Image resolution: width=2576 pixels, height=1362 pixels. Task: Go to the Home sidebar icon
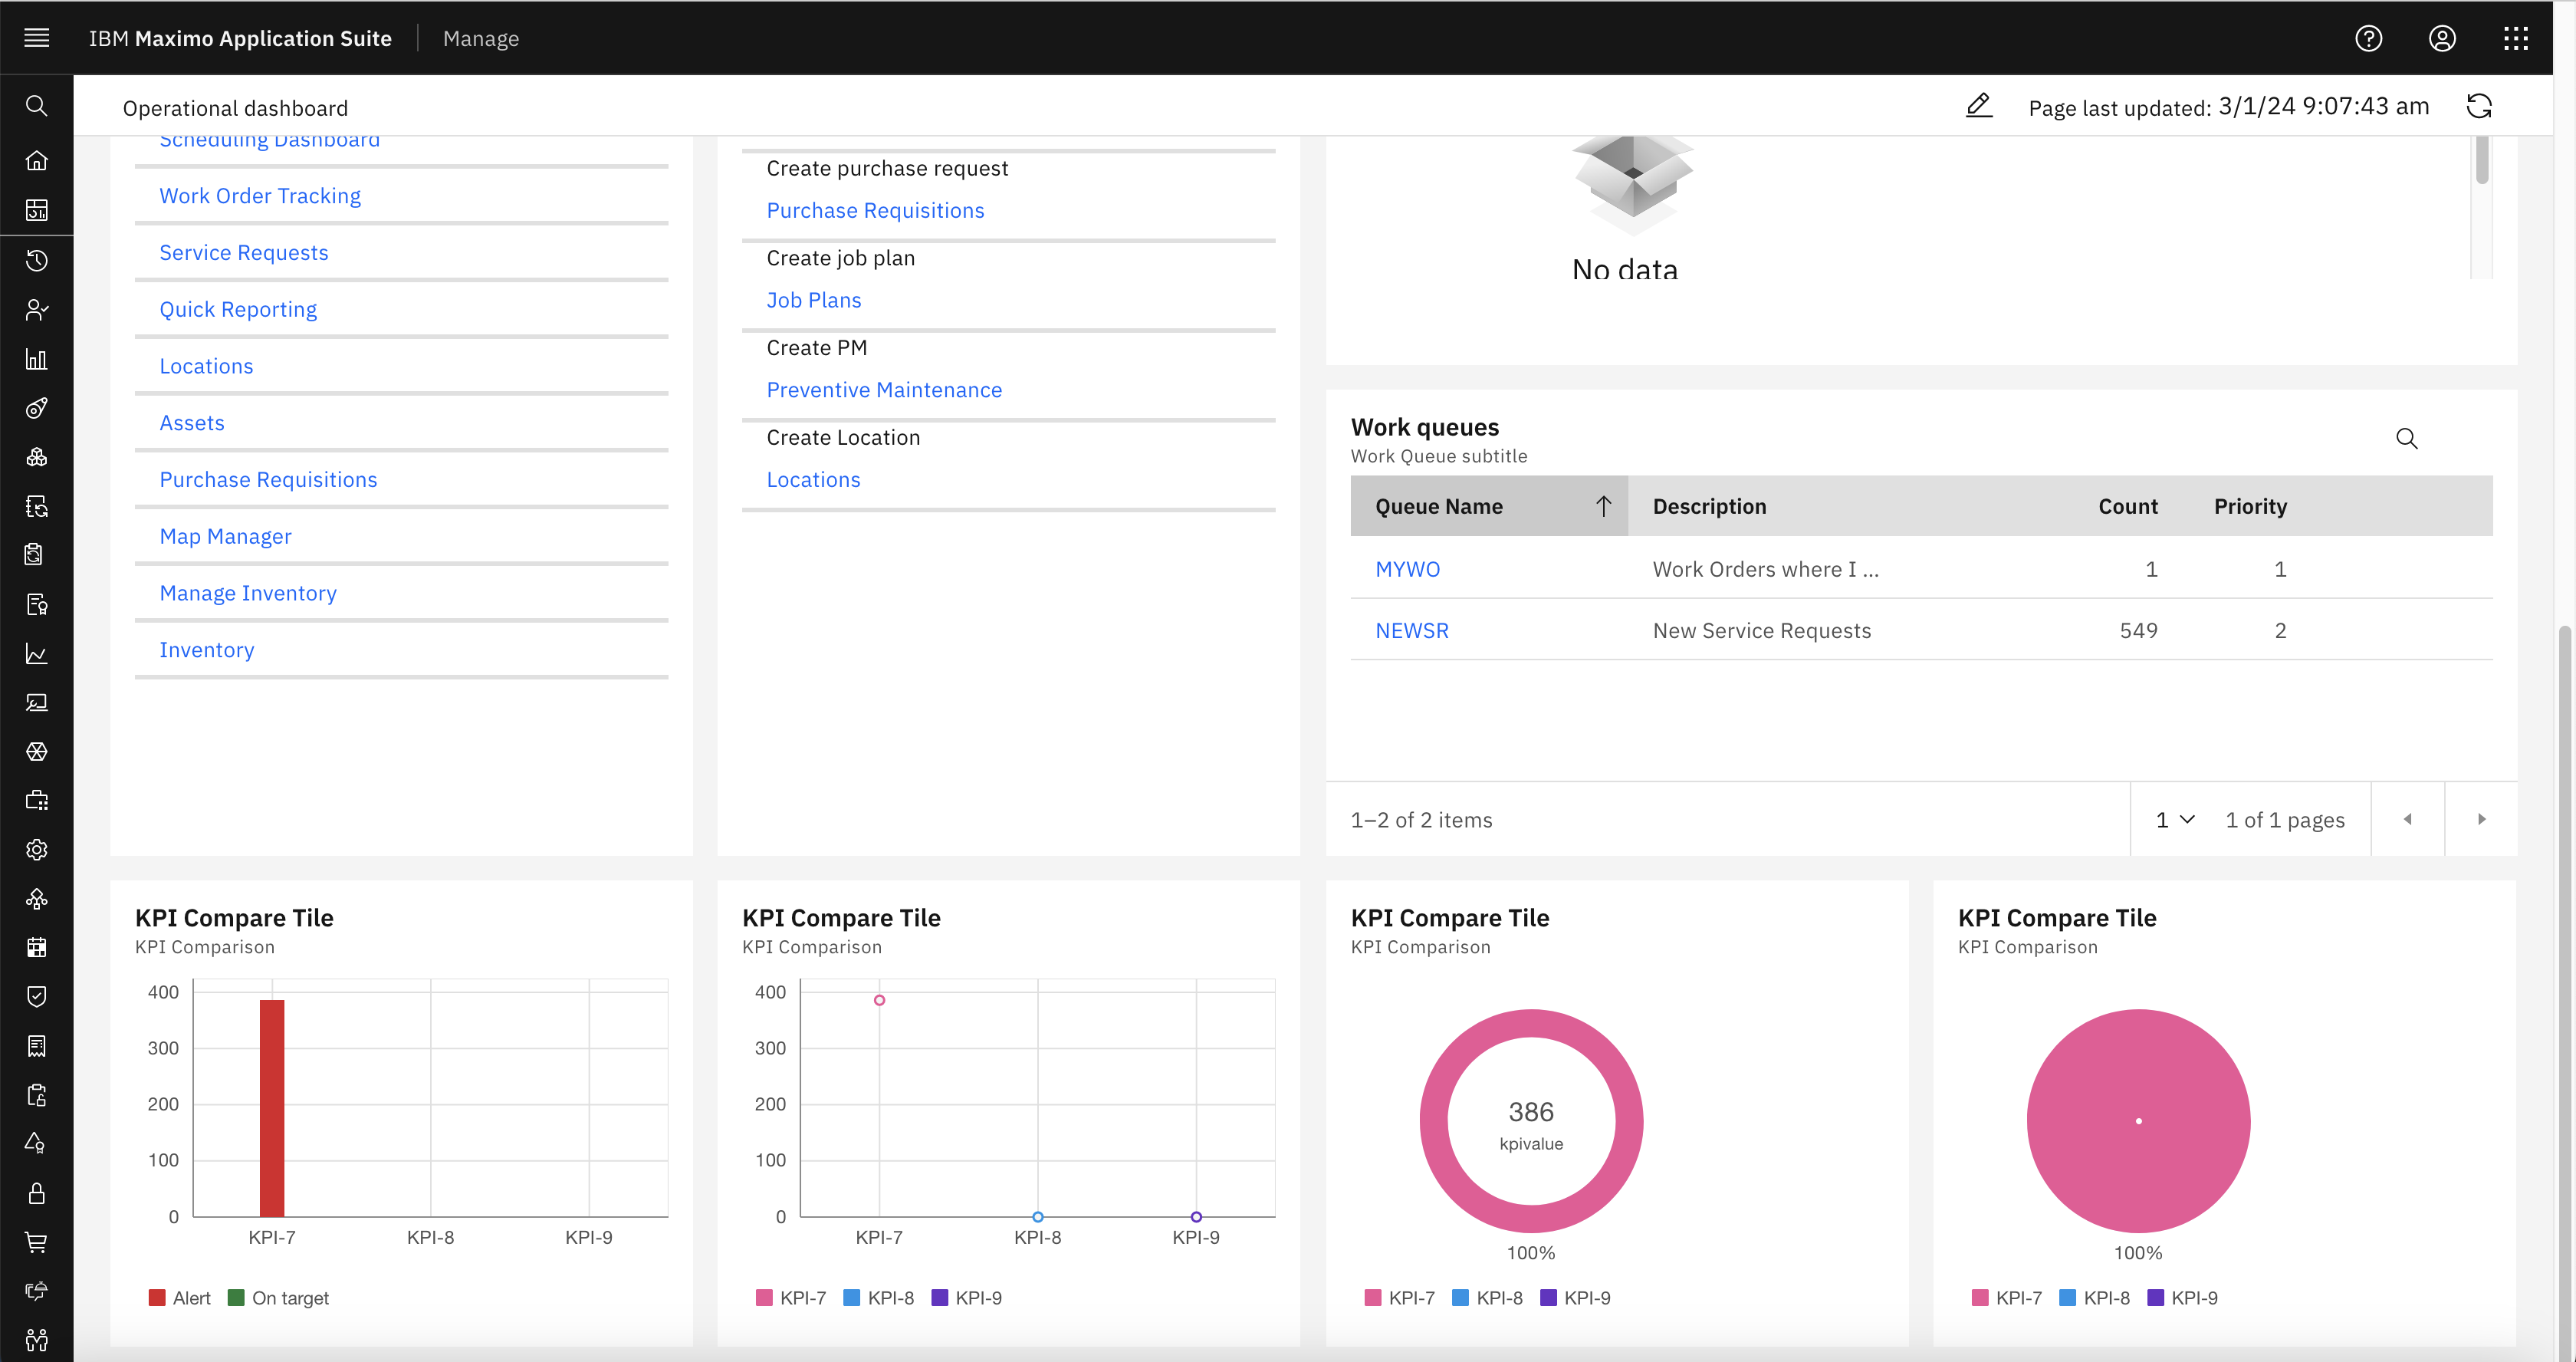[x=37, y=160]
